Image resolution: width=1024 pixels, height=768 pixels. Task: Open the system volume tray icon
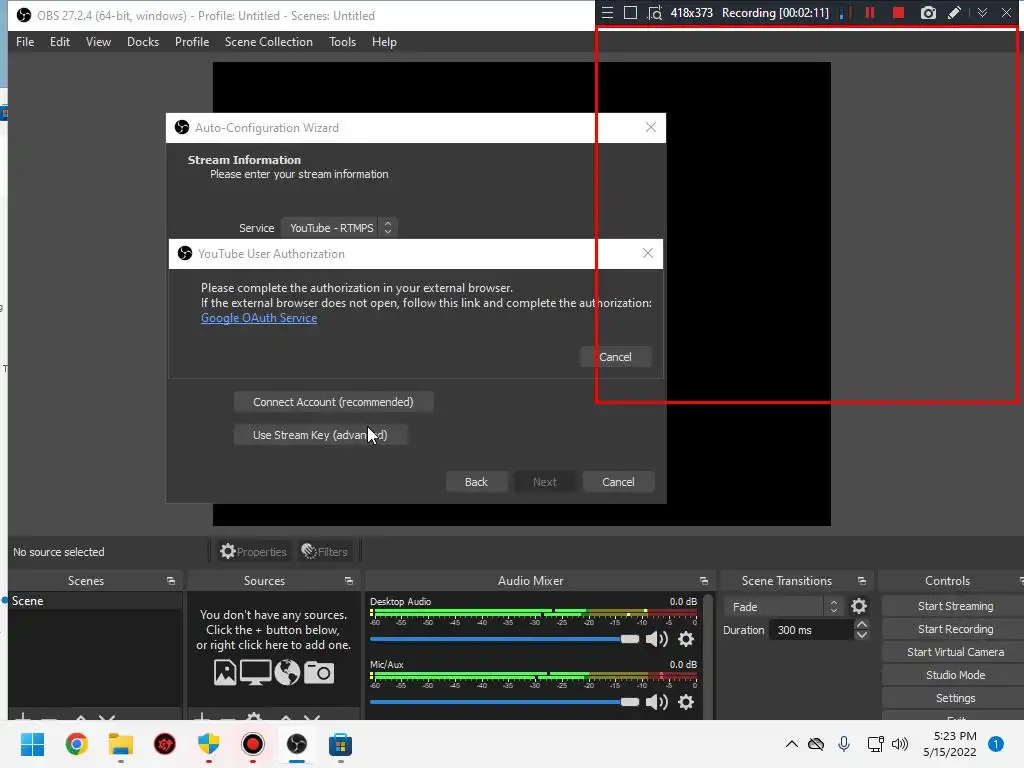(900, 744)
